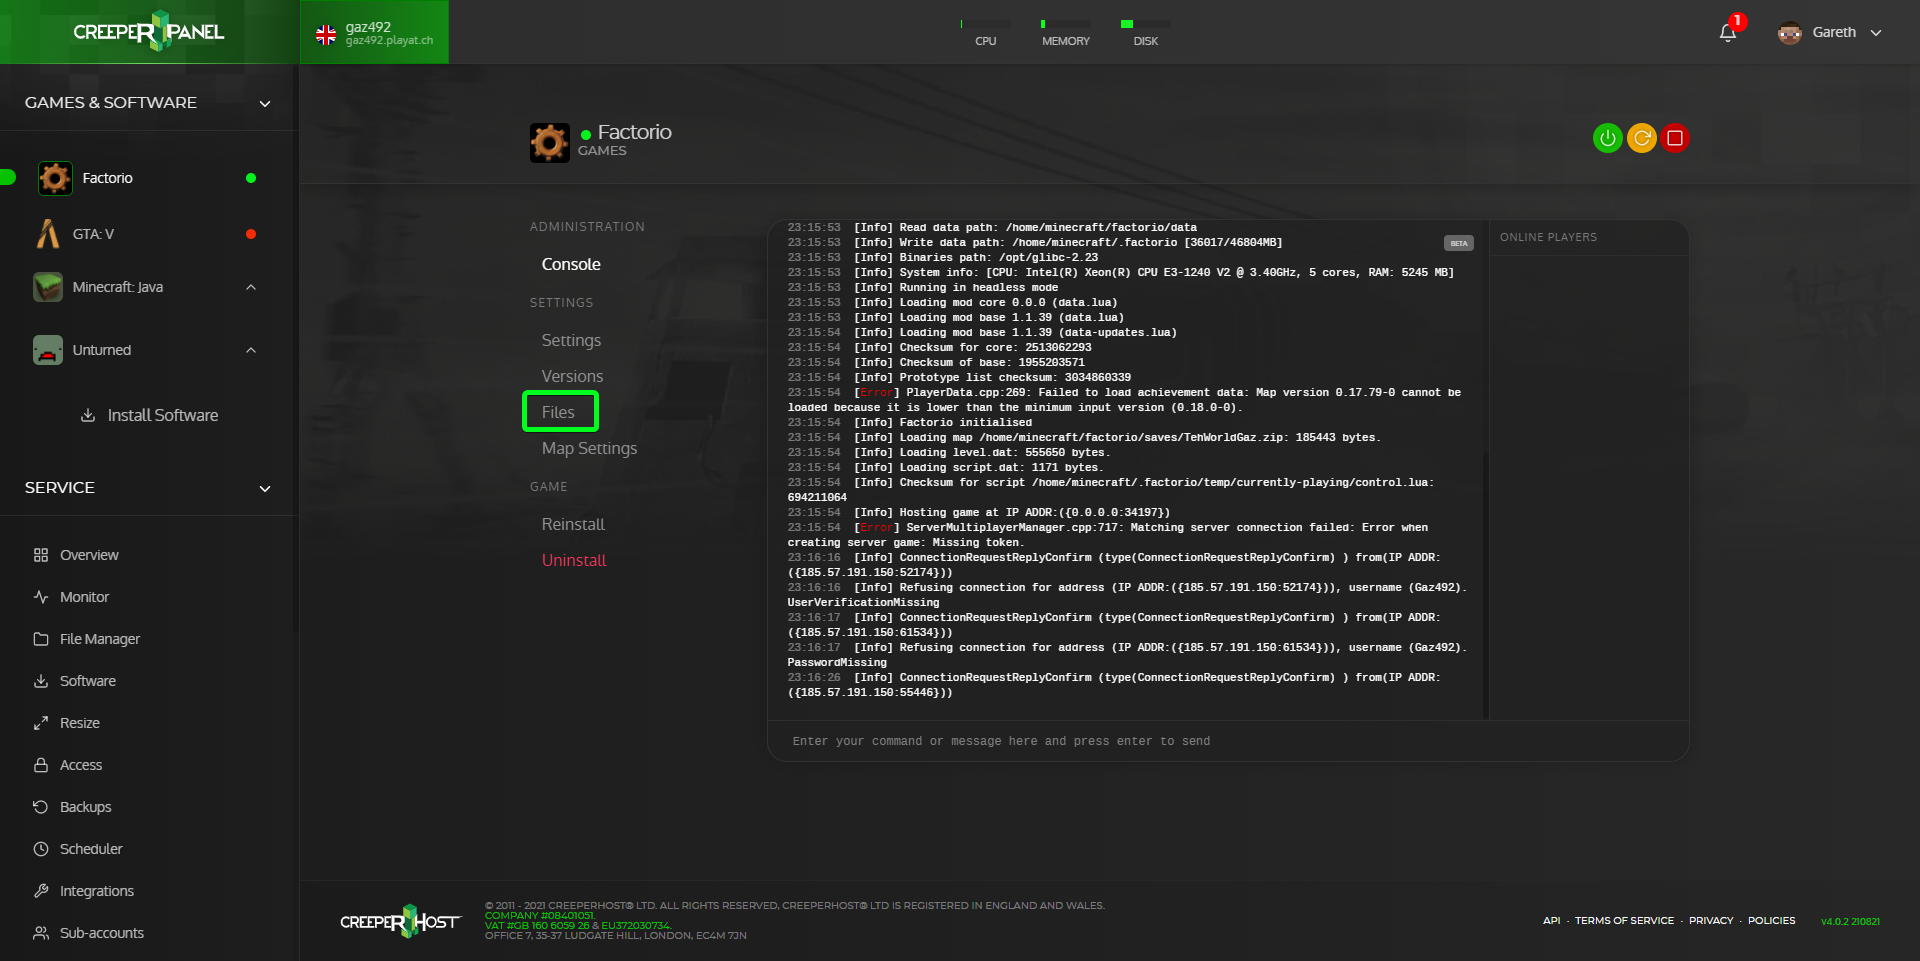The image size is (1920, 961).
Task: Click the Factorio page title text
Action: coord(634,132)
